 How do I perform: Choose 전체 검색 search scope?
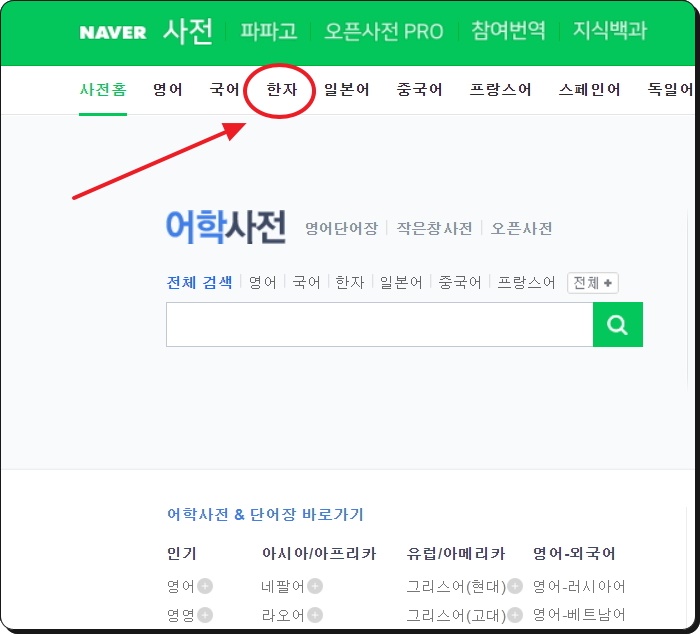click(x=200, y=283)
